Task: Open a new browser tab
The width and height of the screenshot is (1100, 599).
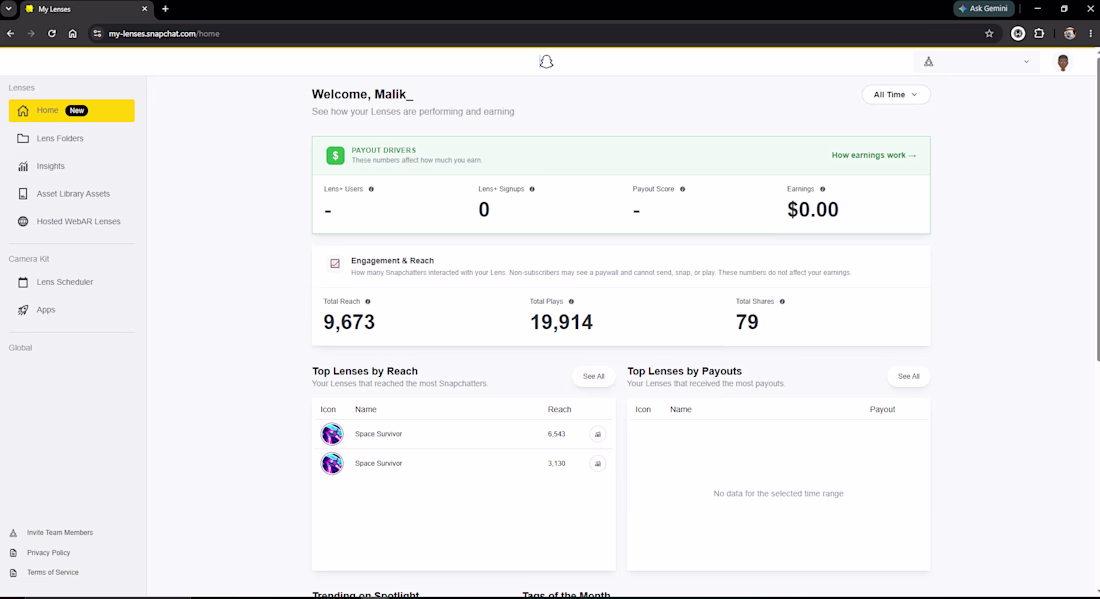Action: (x=166, y=9)
